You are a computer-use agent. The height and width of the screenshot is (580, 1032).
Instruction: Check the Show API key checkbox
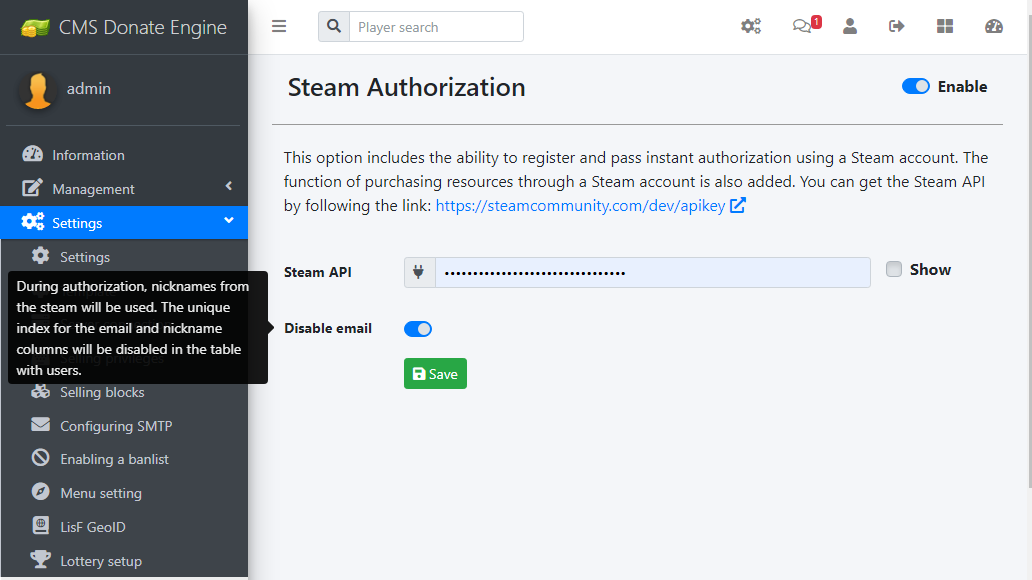tap(894, 269)
